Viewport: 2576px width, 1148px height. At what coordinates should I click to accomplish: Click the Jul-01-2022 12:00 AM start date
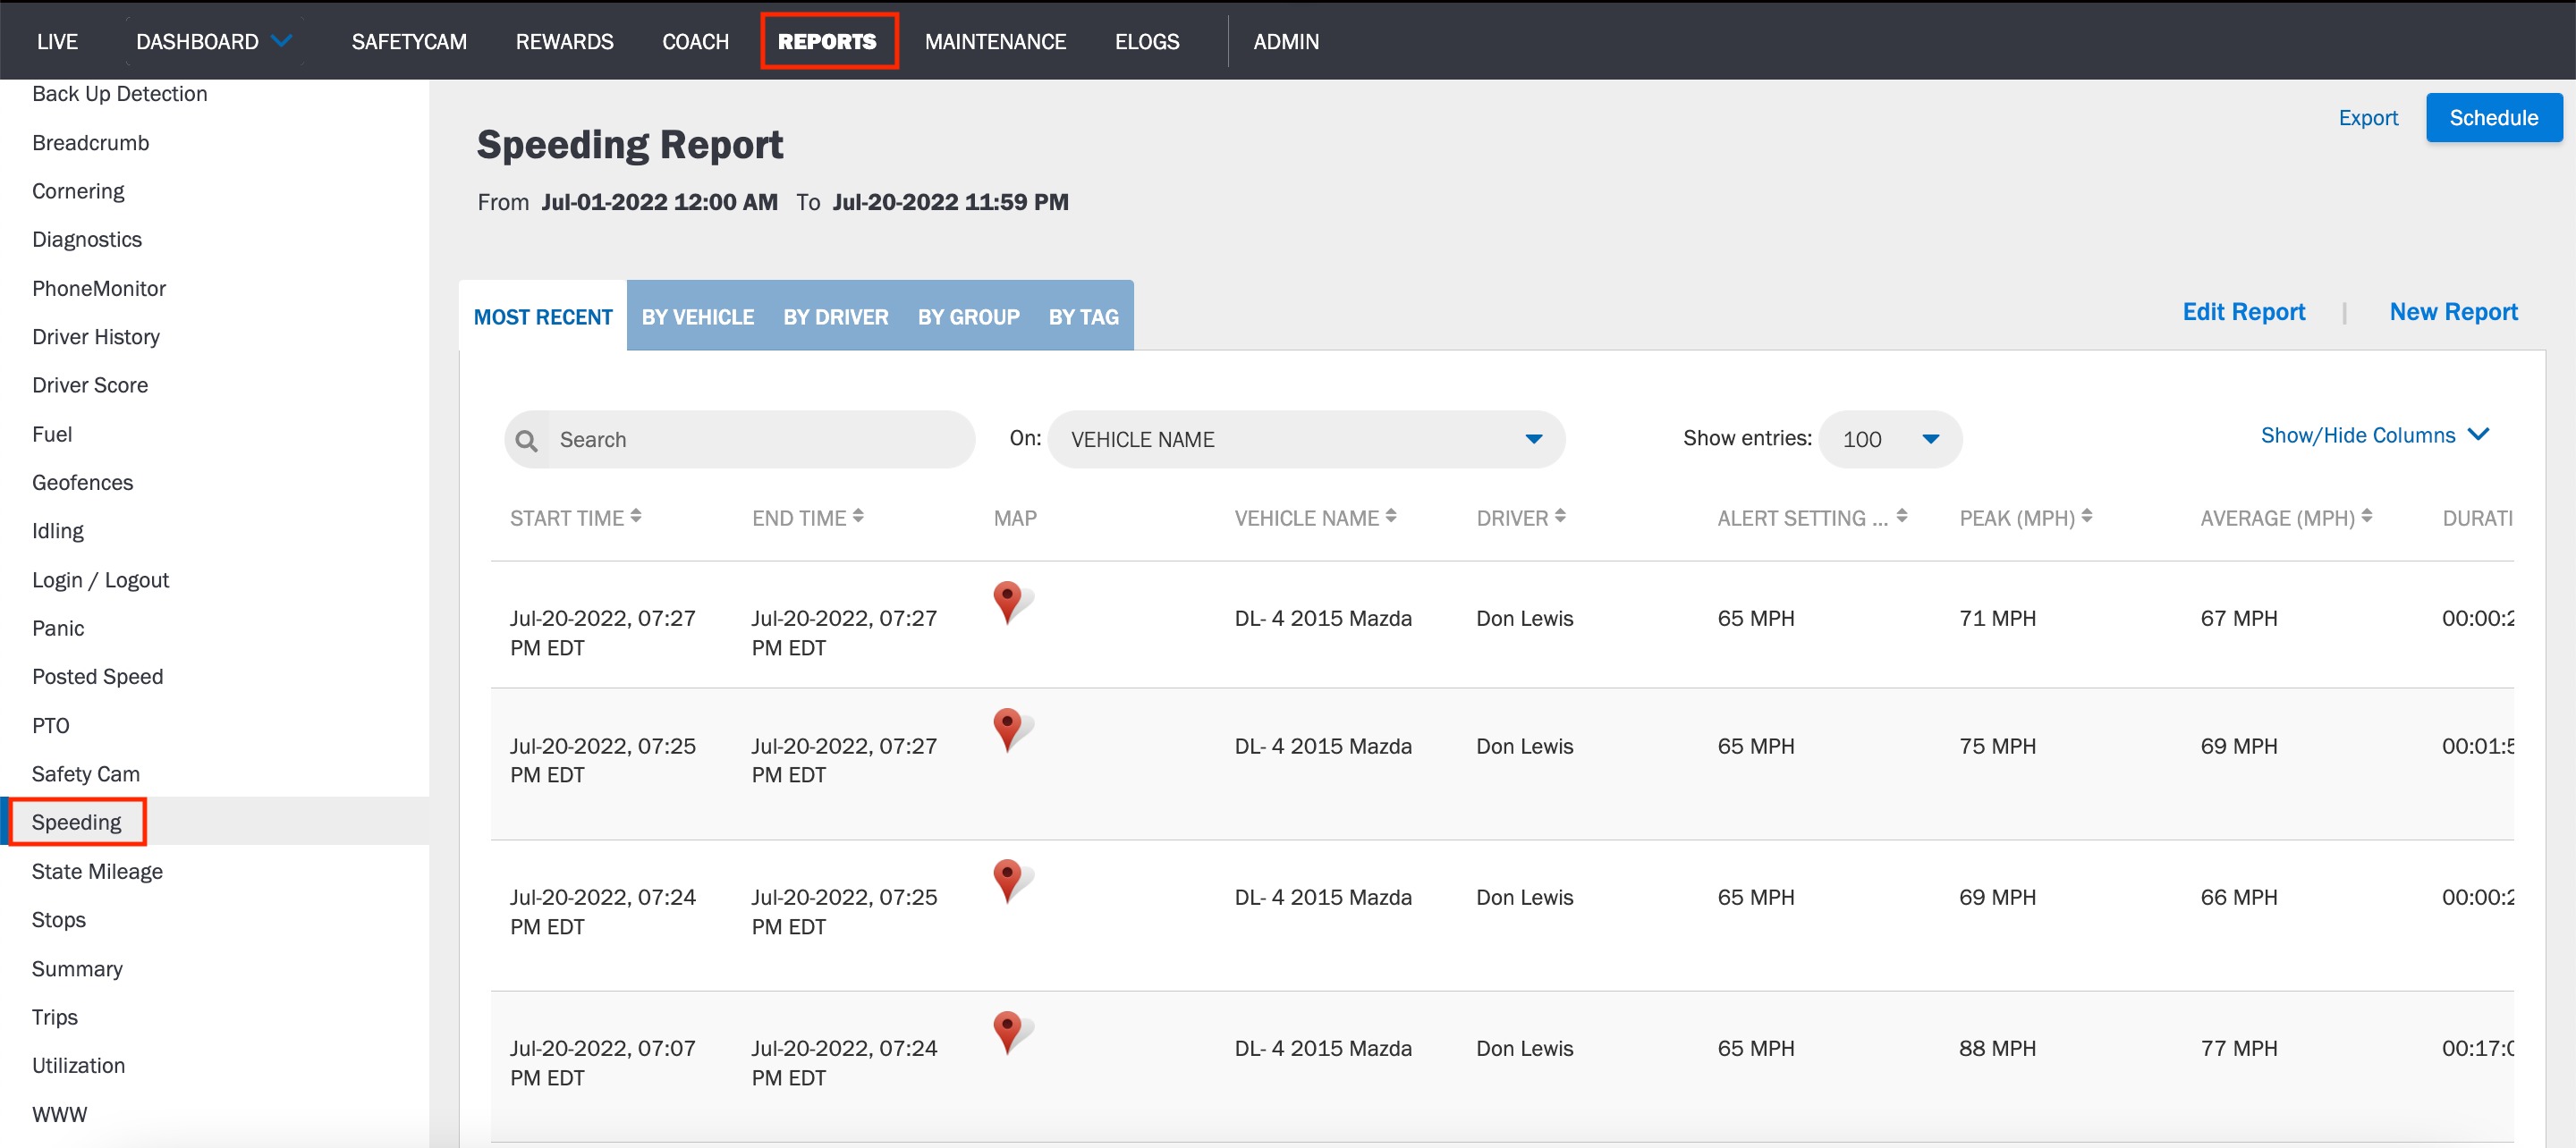[659, 202]
